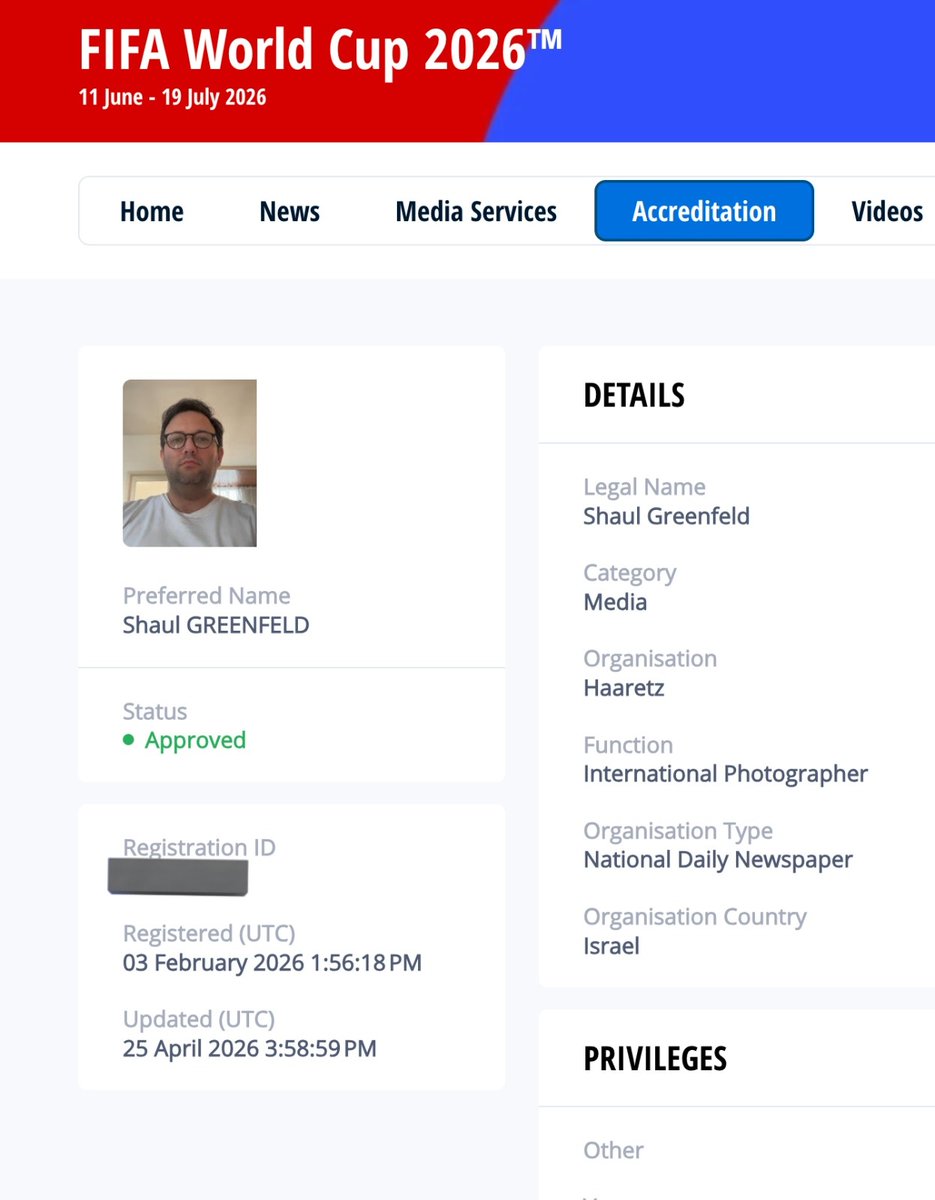
Task: Open the Media Services tab
Action: [x=476, y=211]
